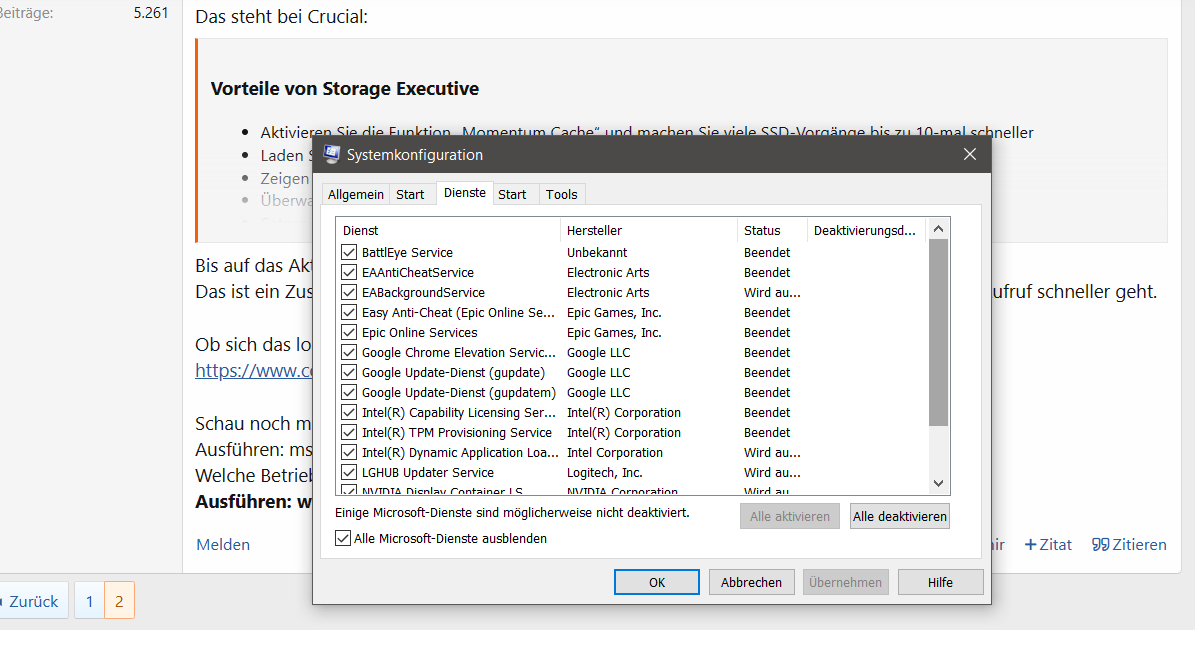Uncheck the BattlEye Service checkbox

(349, 252)
